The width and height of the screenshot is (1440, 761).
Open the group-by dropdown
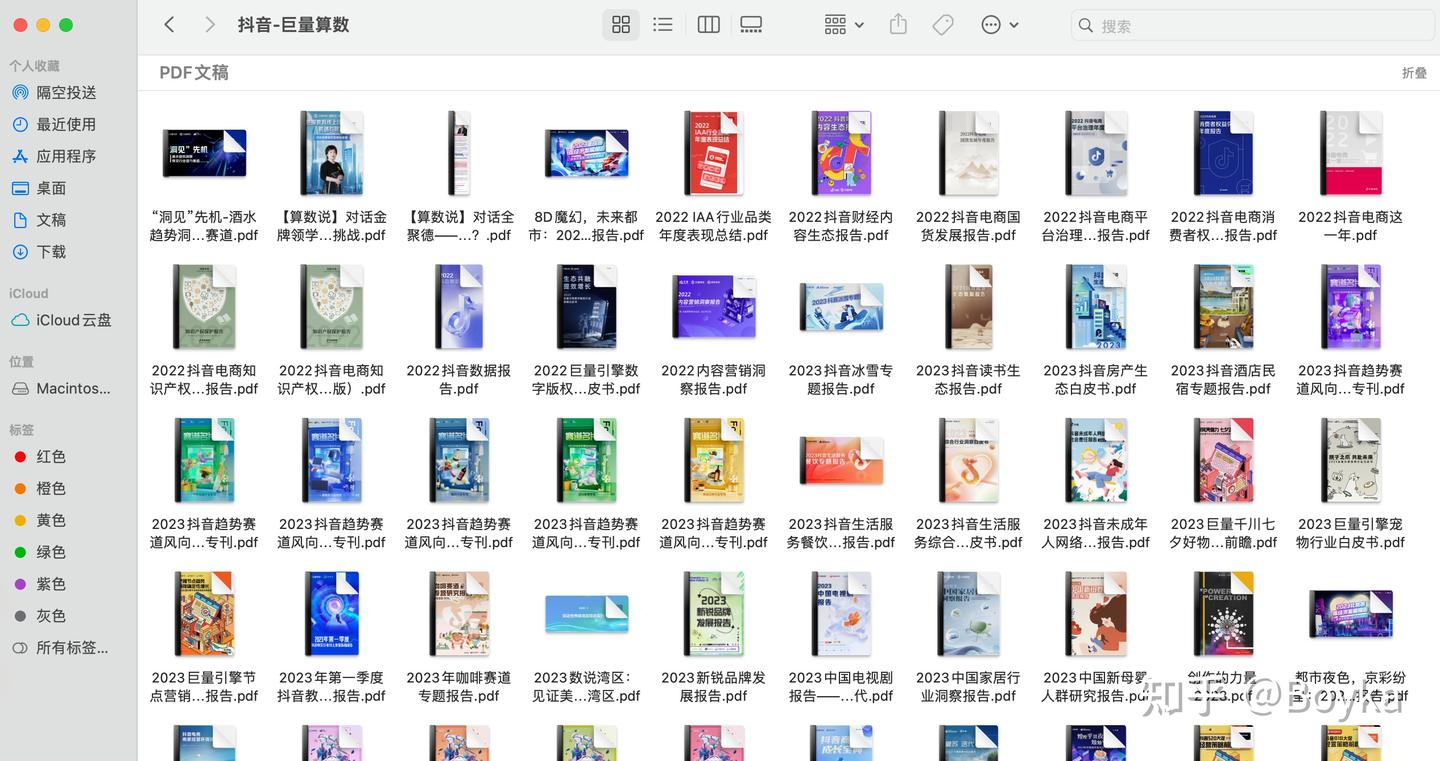pos(844,25)
